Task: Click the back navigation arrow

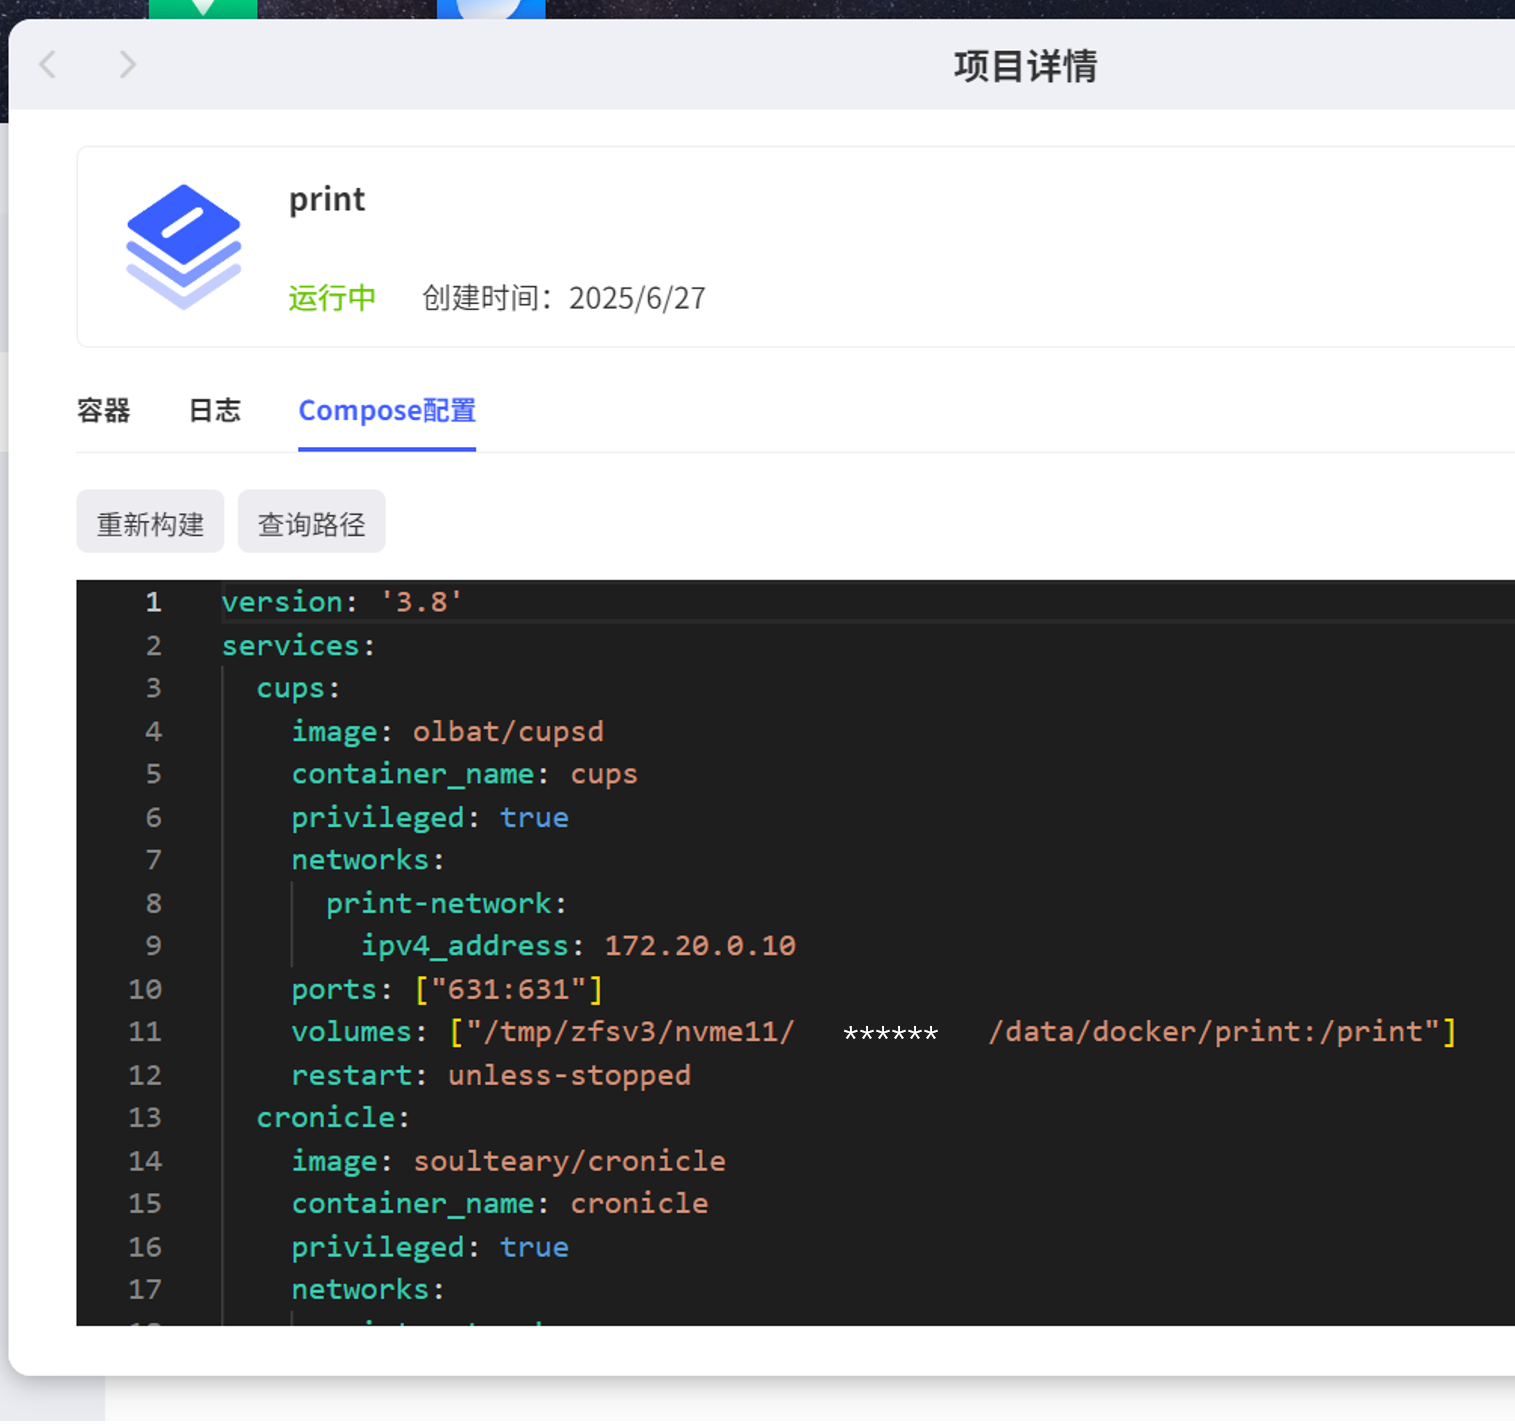Action: tap(47, 64)
